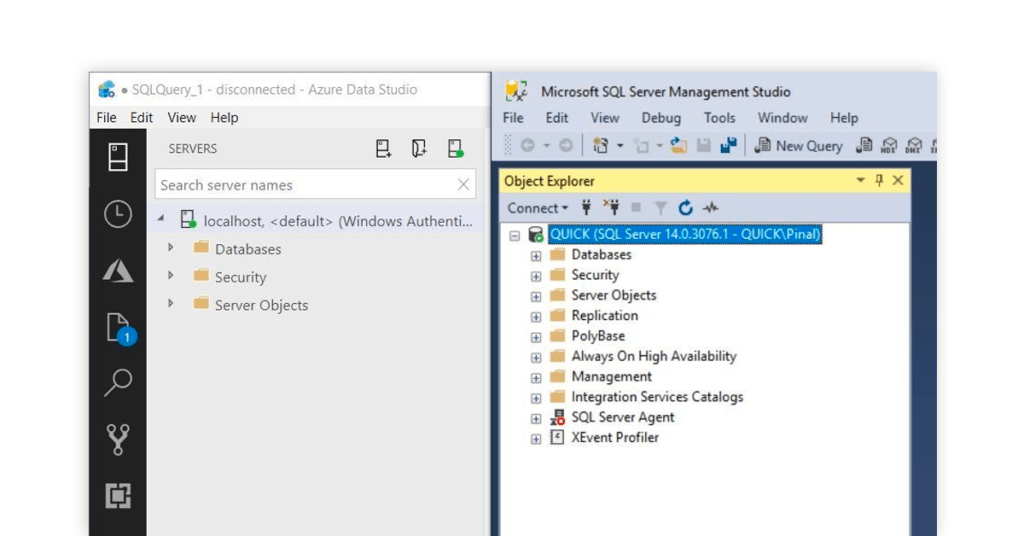
Task: Click the Navigate Forward arrow in SSMS toolbar
Action: [x=566, y=146]
